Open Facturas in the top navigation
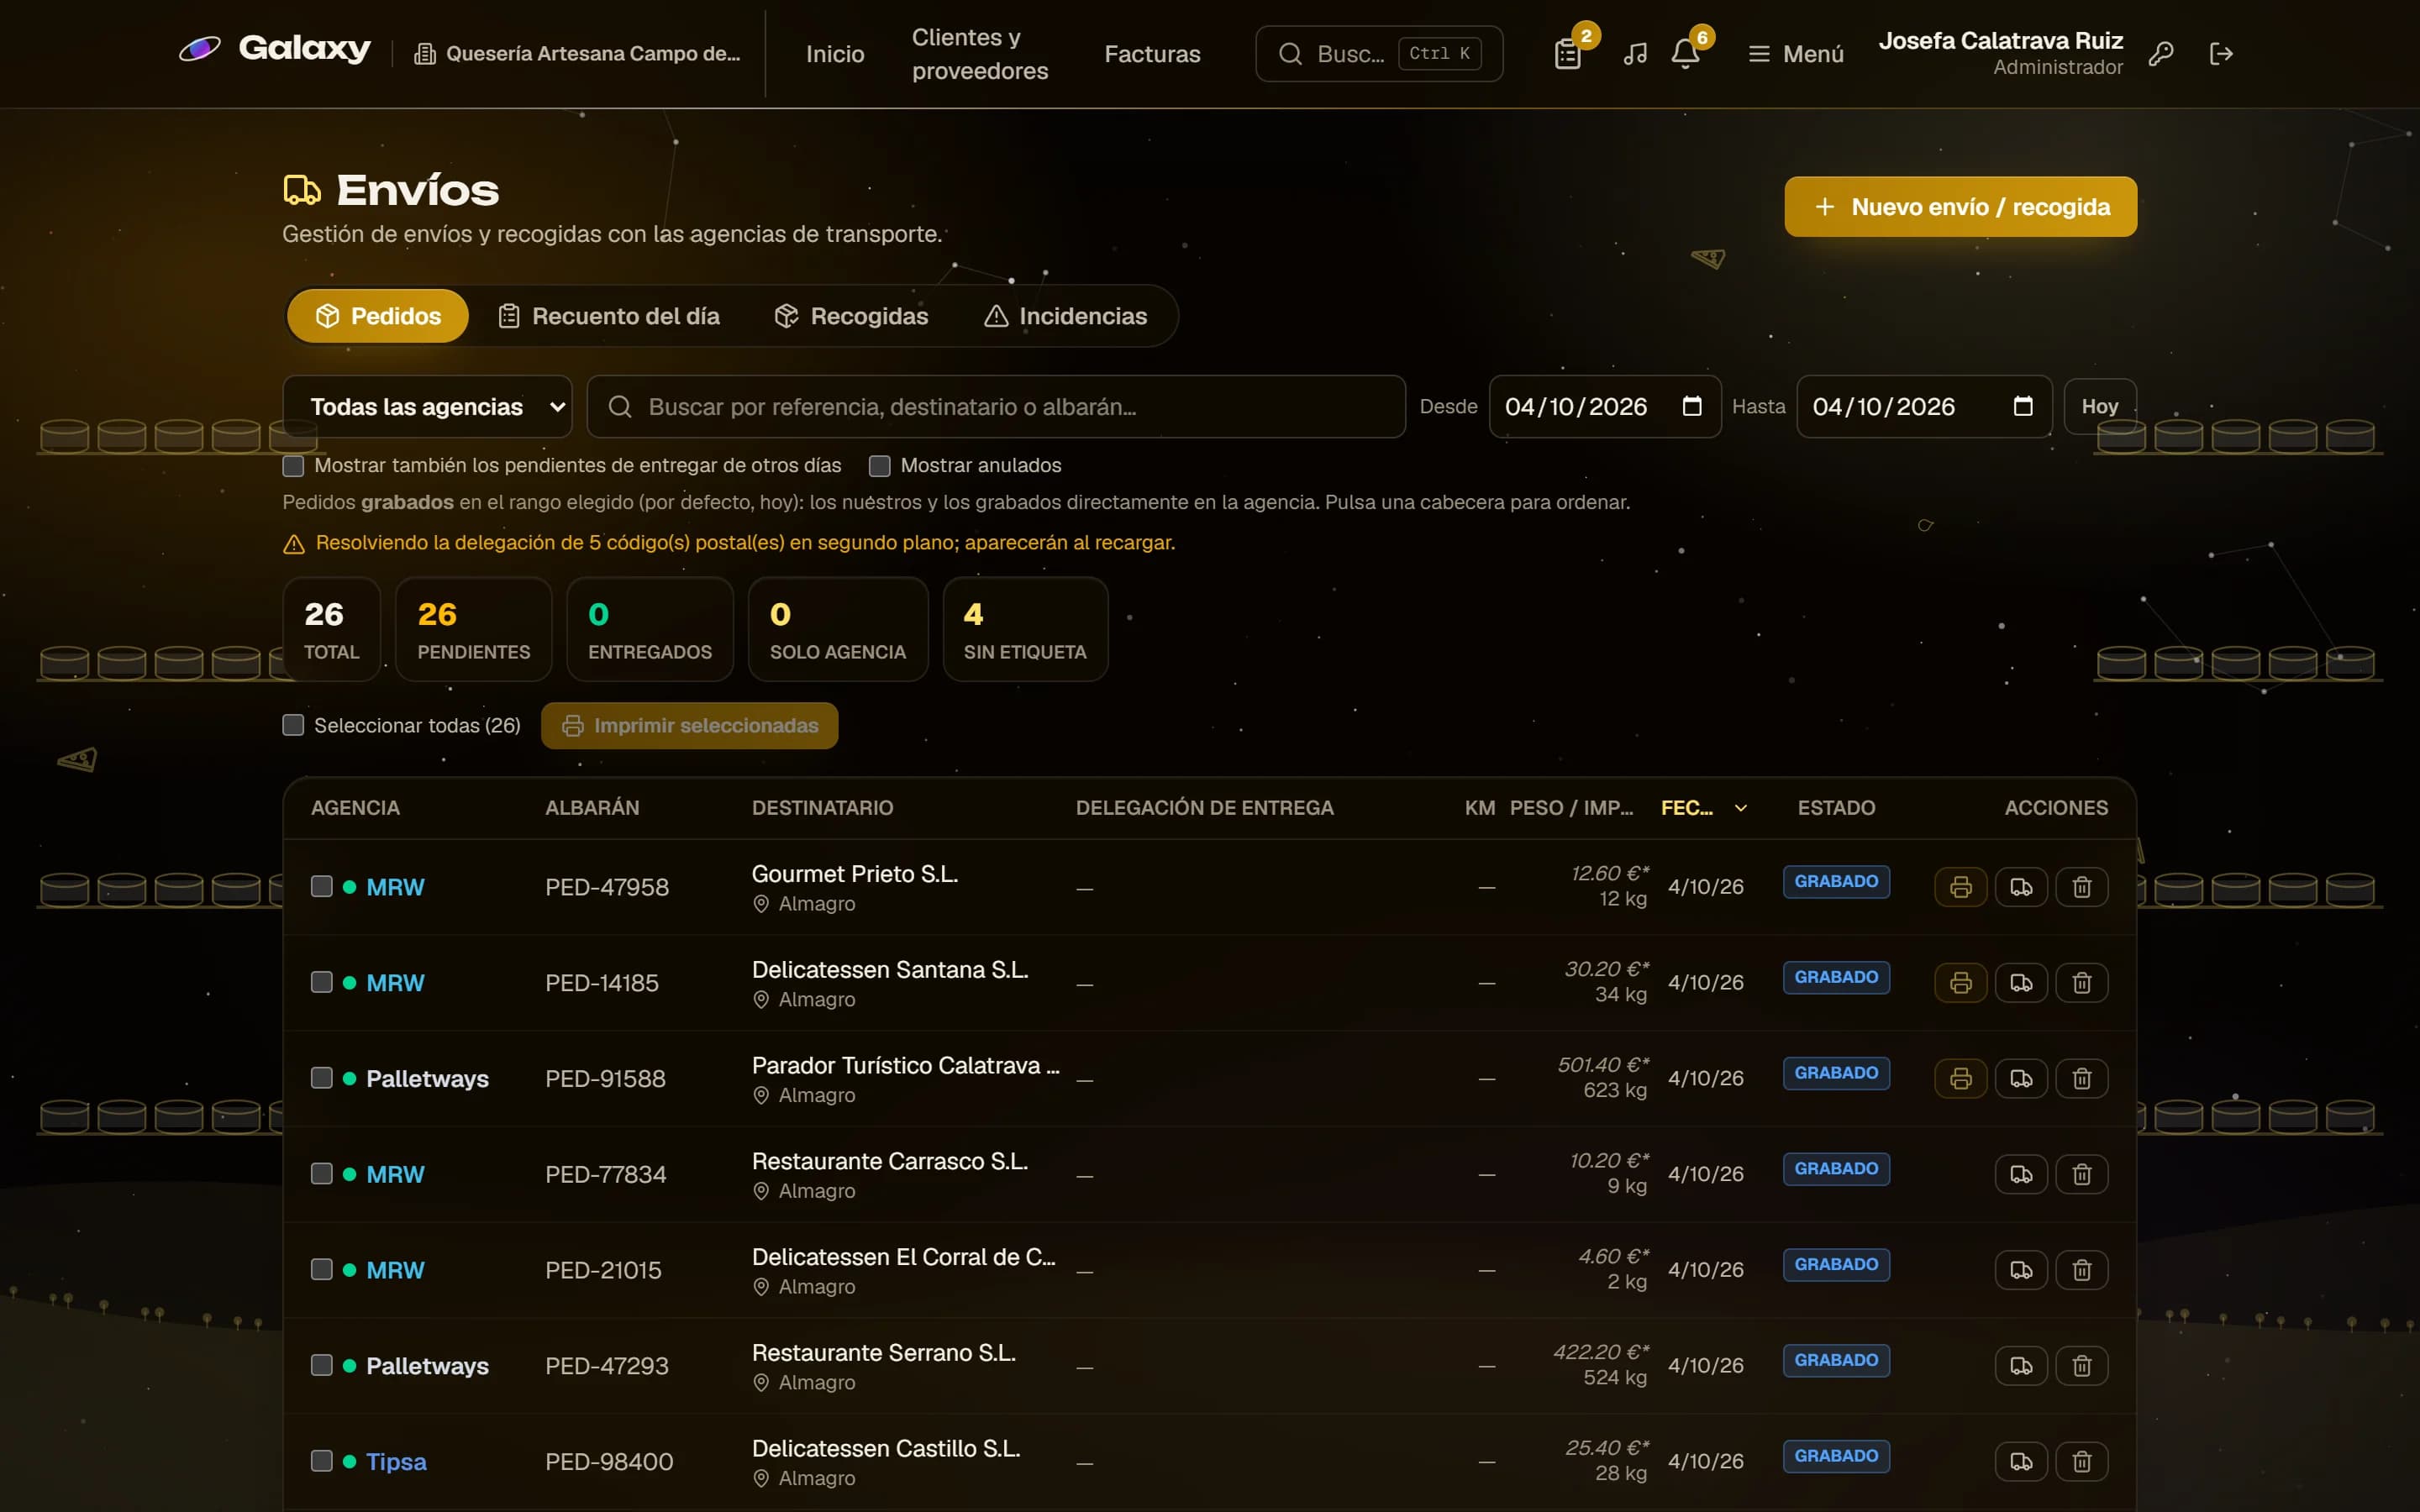Image resolution: width=2420 pixels, height=1512 pixels. pyautogui.click(x=1152, y=54)
